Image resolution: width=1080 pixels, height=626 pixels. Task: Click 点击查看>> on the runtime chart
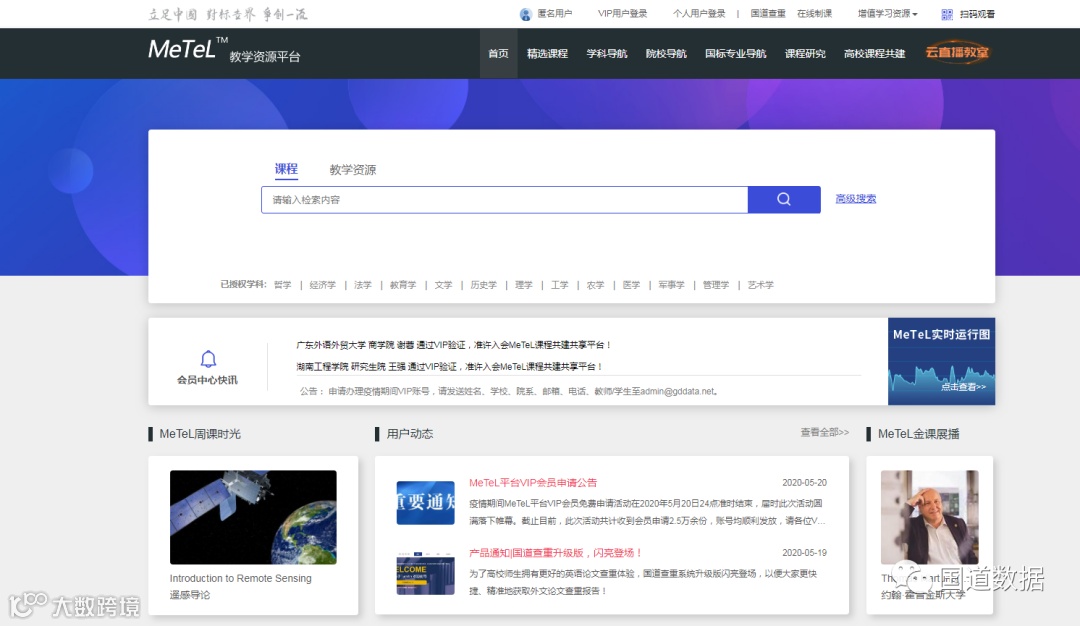(x=964, y=387)
